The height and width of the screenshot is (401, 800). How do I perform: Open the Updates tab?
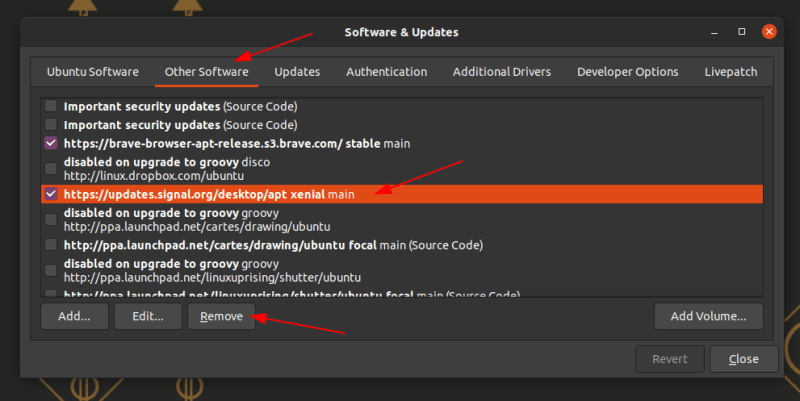click(297, 72)
